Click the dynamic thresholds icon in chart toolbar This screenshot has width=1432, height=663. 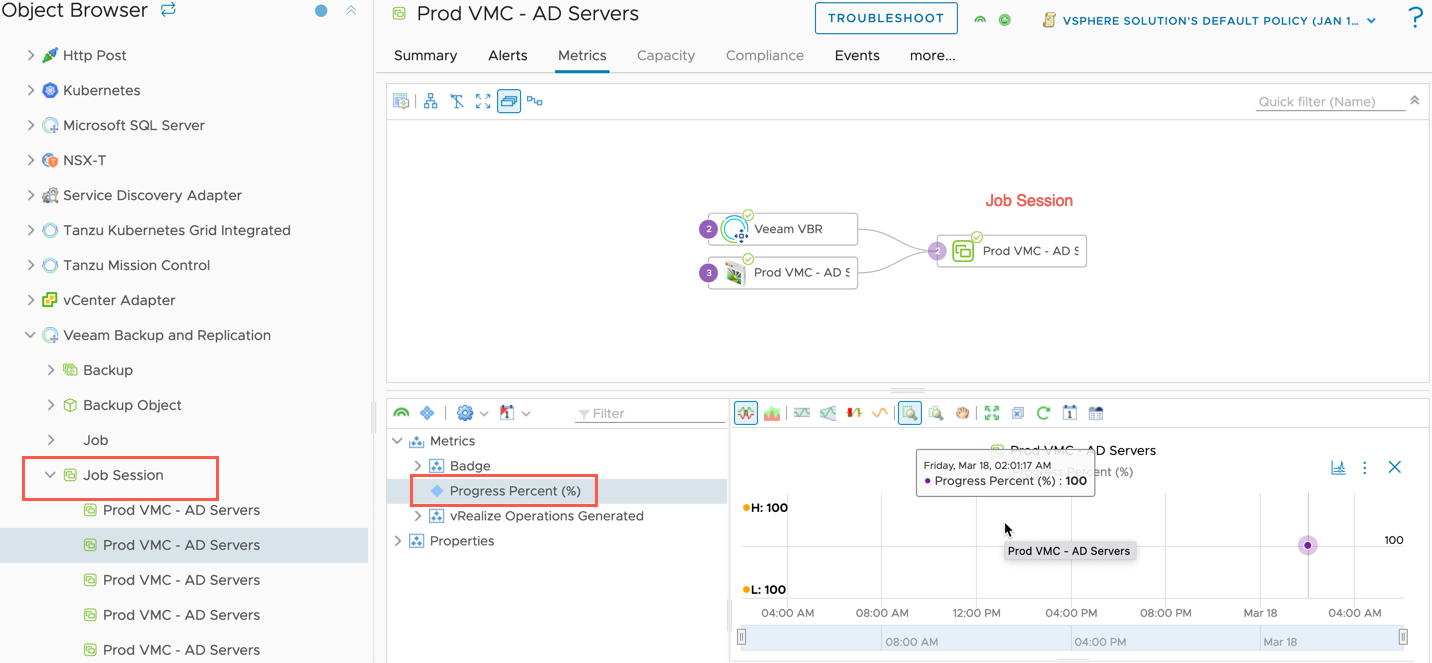(802, 413)
